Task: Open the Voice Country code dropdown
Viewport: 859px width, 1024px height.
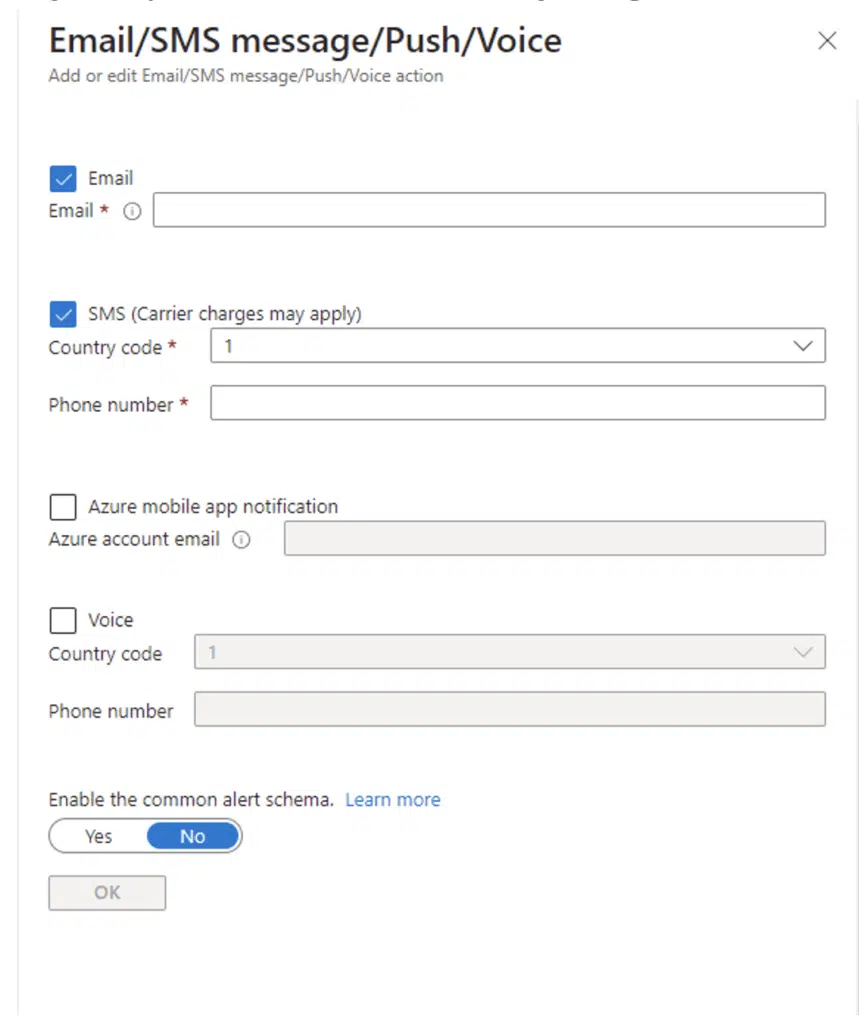Action: [510, 652]
